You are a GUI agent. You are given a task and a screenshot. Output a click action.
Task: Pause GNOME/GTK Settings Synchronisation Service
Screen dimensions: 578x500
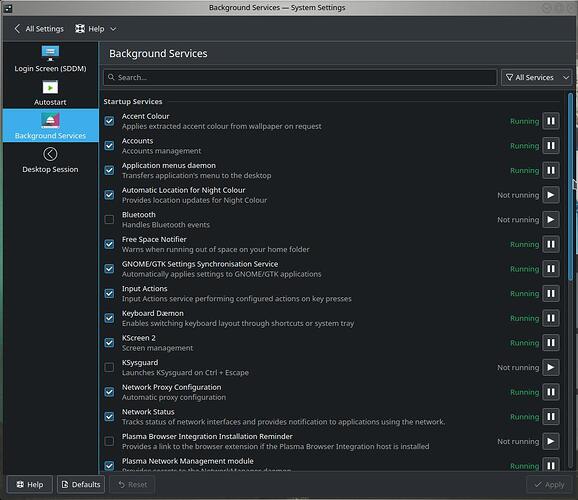click(551, 269)
